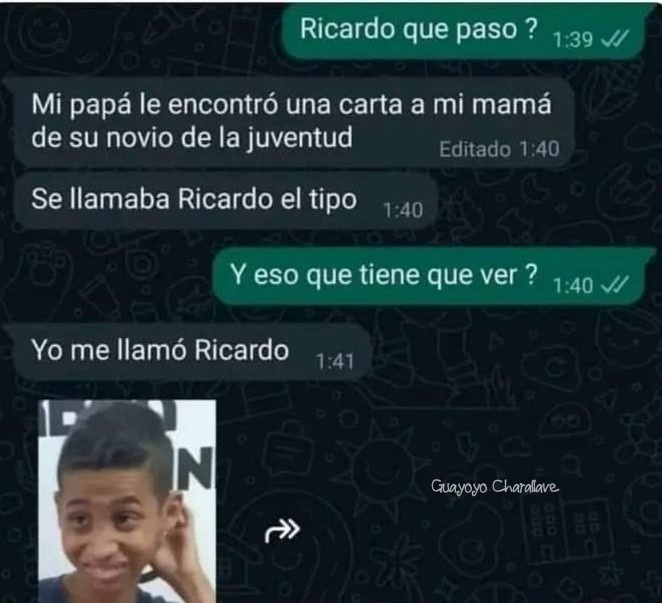Open the boy sticker image
This screenshot has height=603, width=662.
(127, 501)
